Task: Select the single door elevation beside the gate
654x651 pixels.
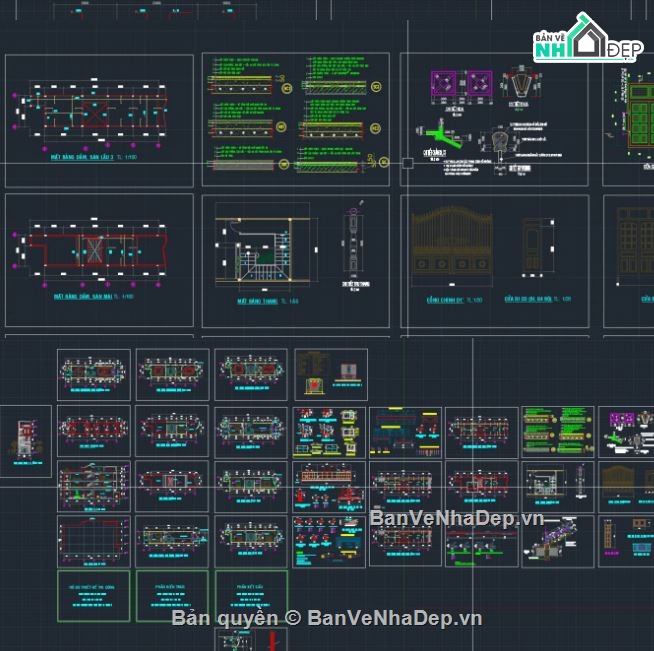Action: 536,247
